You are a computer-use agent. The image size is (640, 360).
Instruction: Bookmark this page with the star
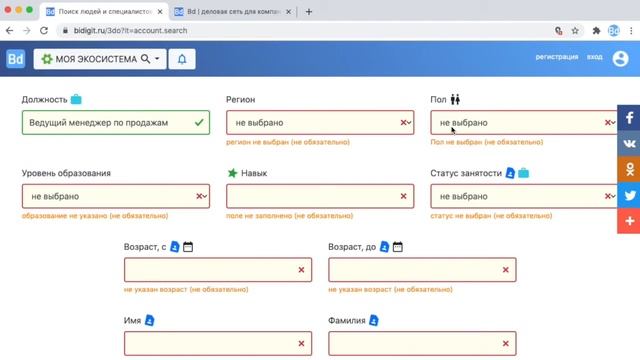[575, 31]
